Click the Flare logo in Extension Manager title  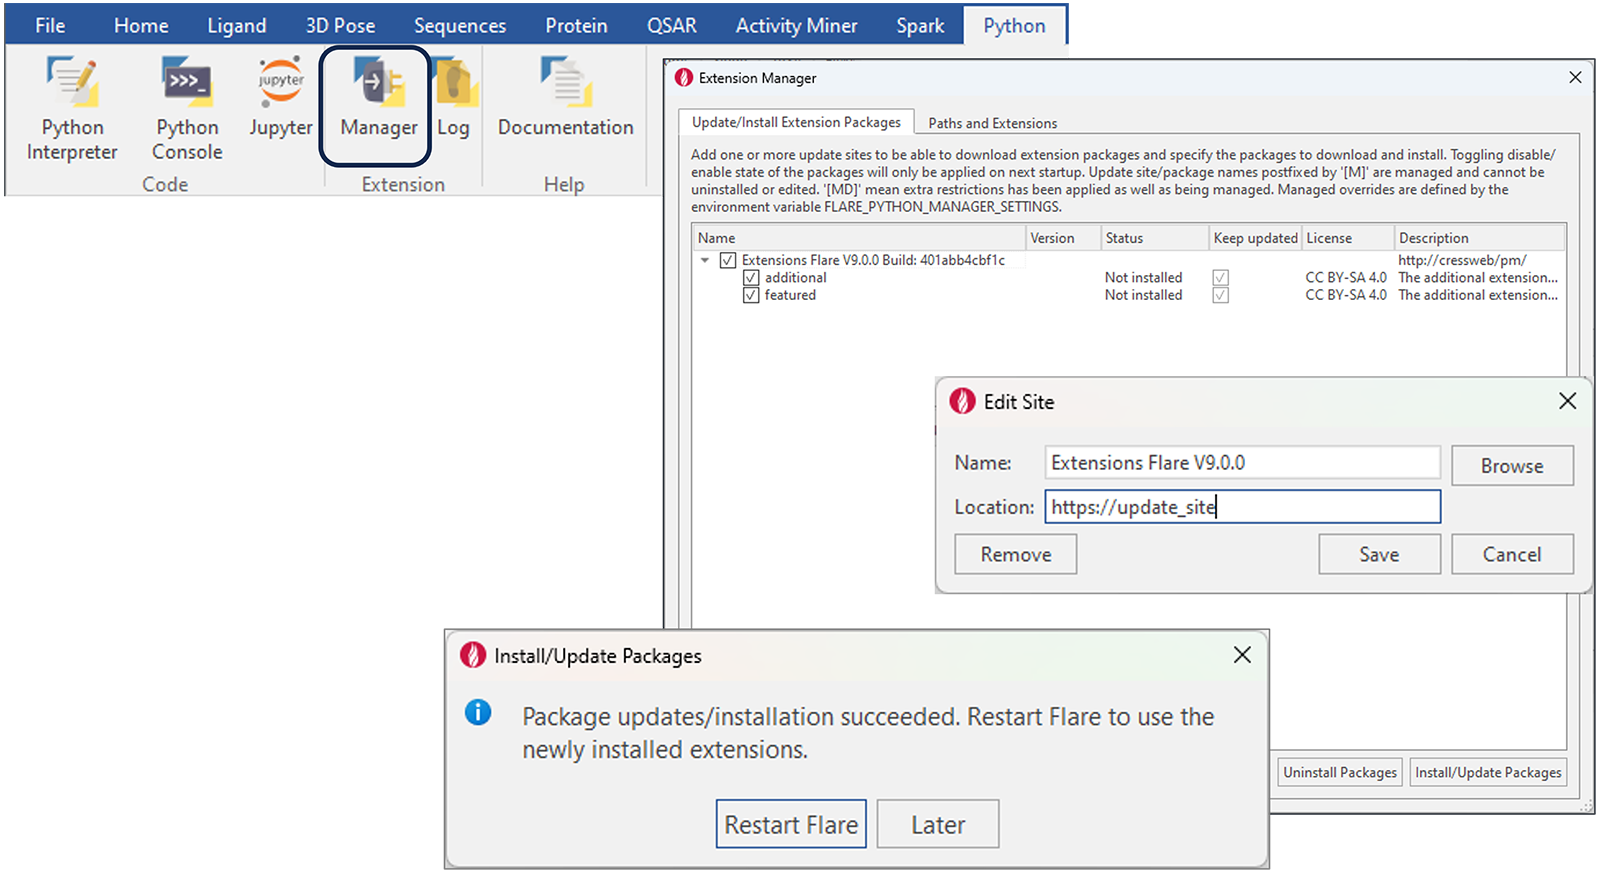coord(684,78)
